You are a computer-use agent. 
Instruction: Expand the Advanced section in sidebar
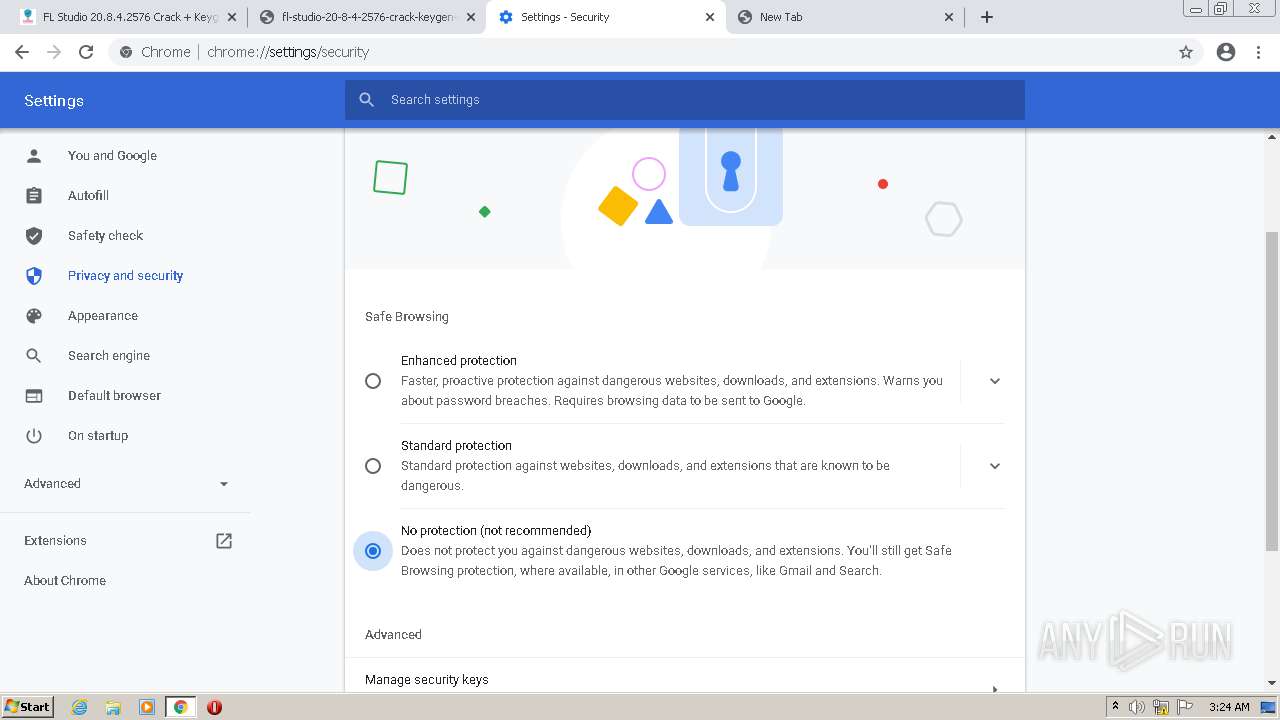126,484
